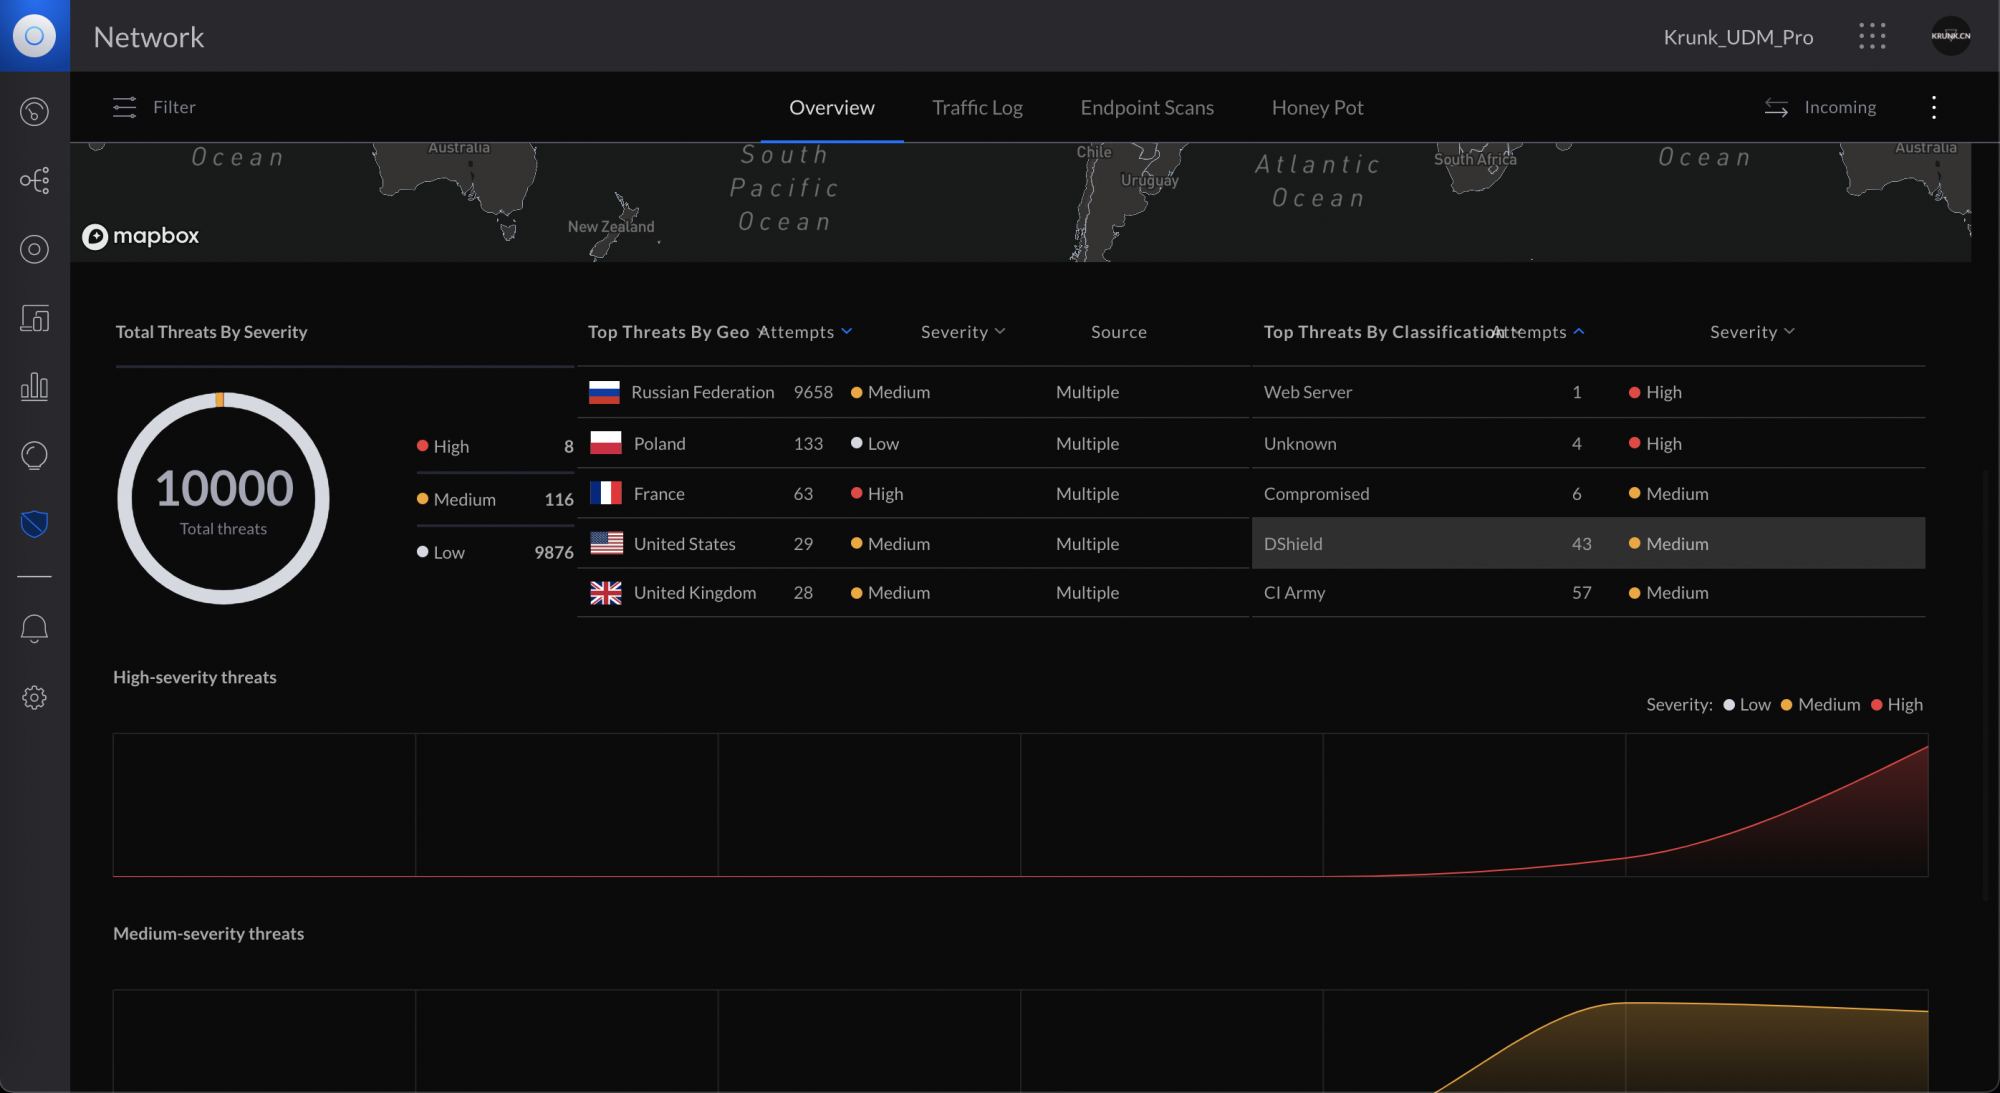Viewport: 2000px width, 1093px height.
Task: Open the vertical three-dot more menu
Action: (x=1933, y=107)
